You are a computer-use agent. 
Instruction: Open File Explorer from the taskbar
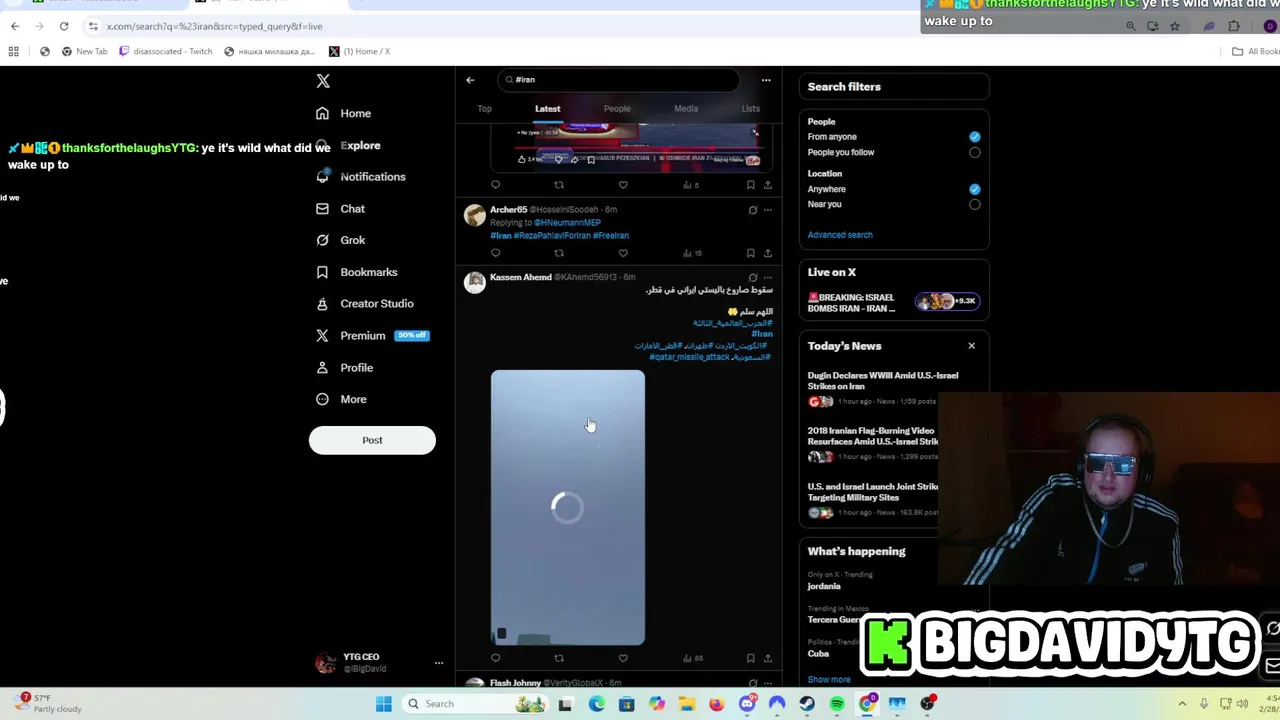coord(687,704)
